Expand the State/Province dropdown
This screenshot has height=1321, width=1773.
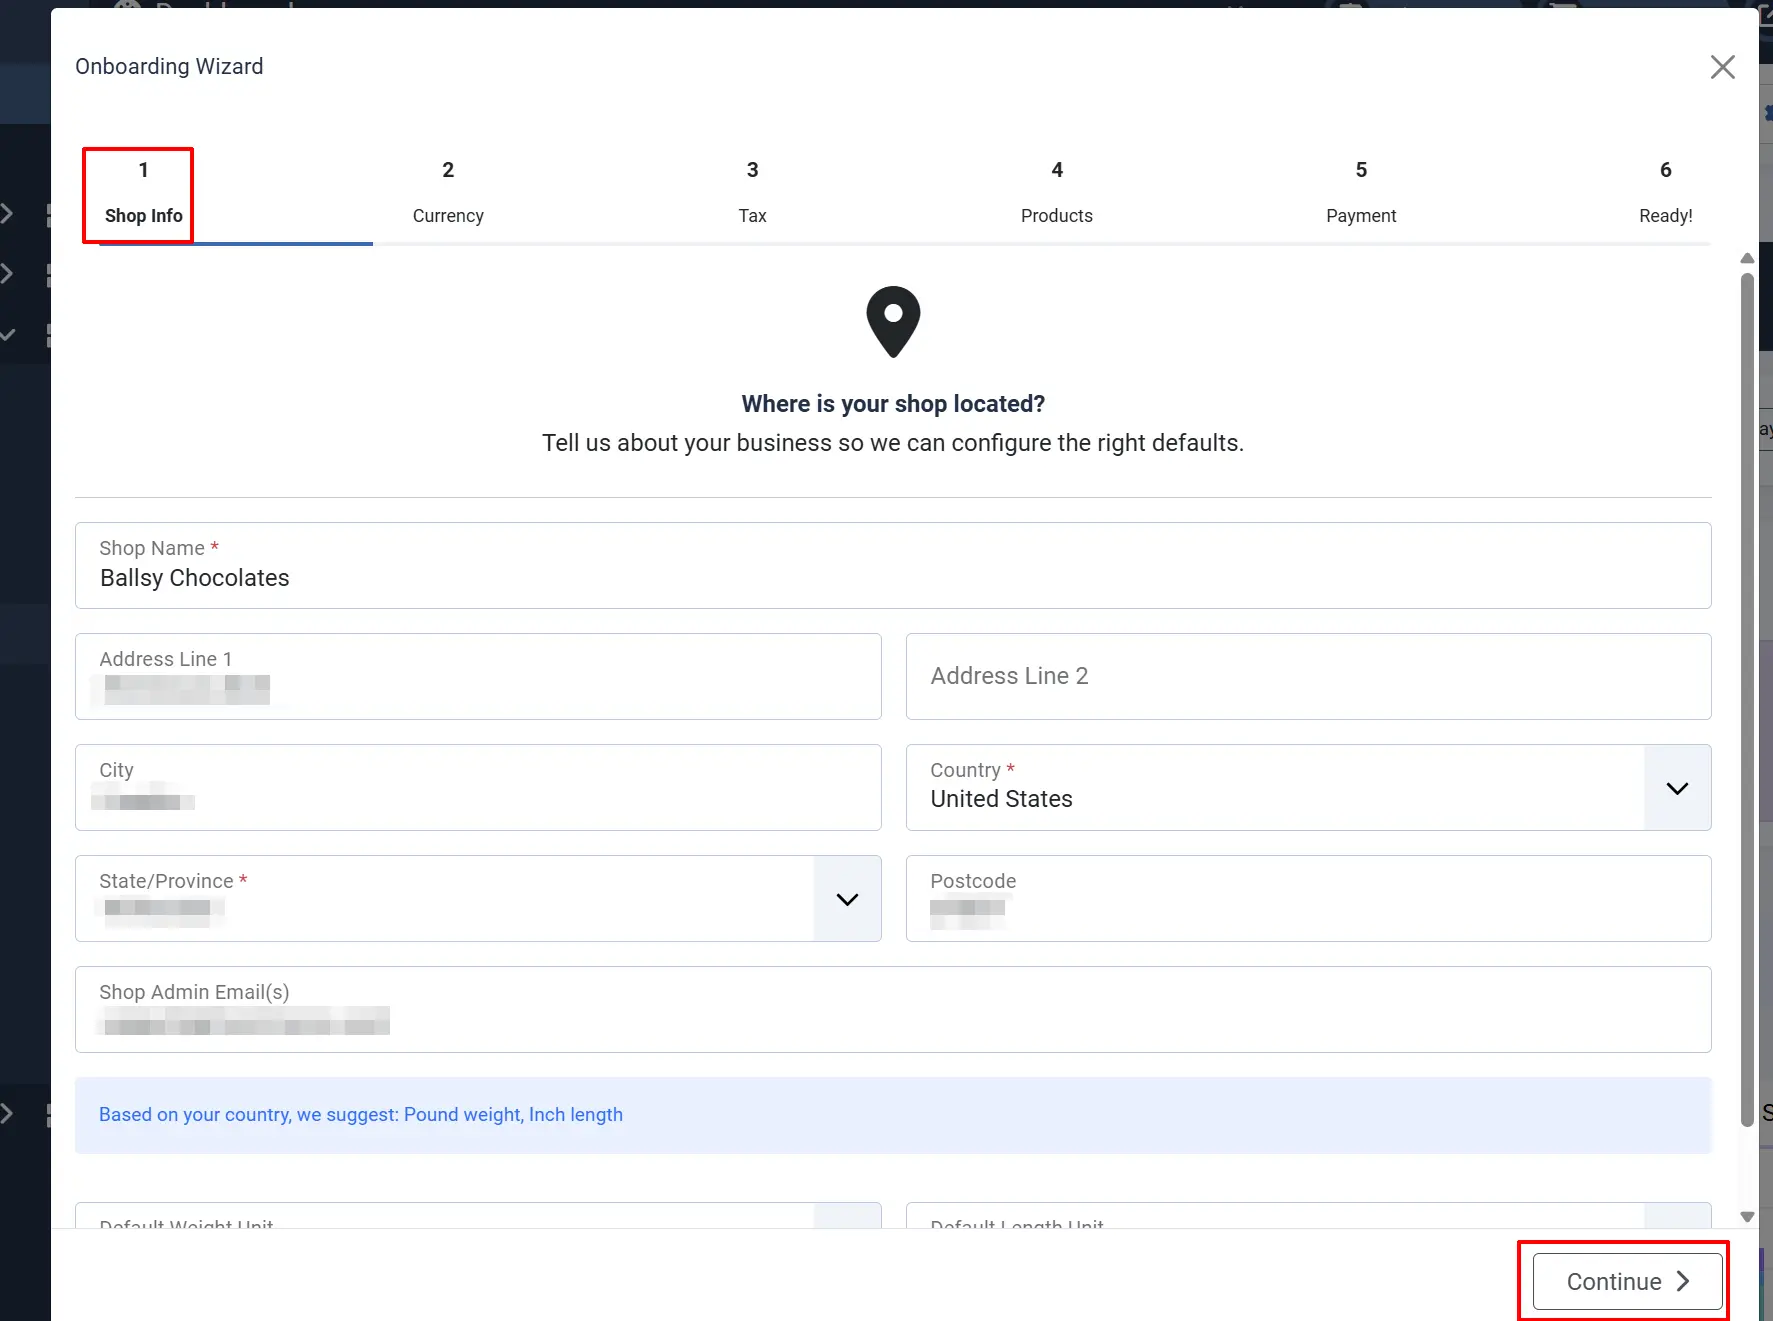tap(847, 899)
